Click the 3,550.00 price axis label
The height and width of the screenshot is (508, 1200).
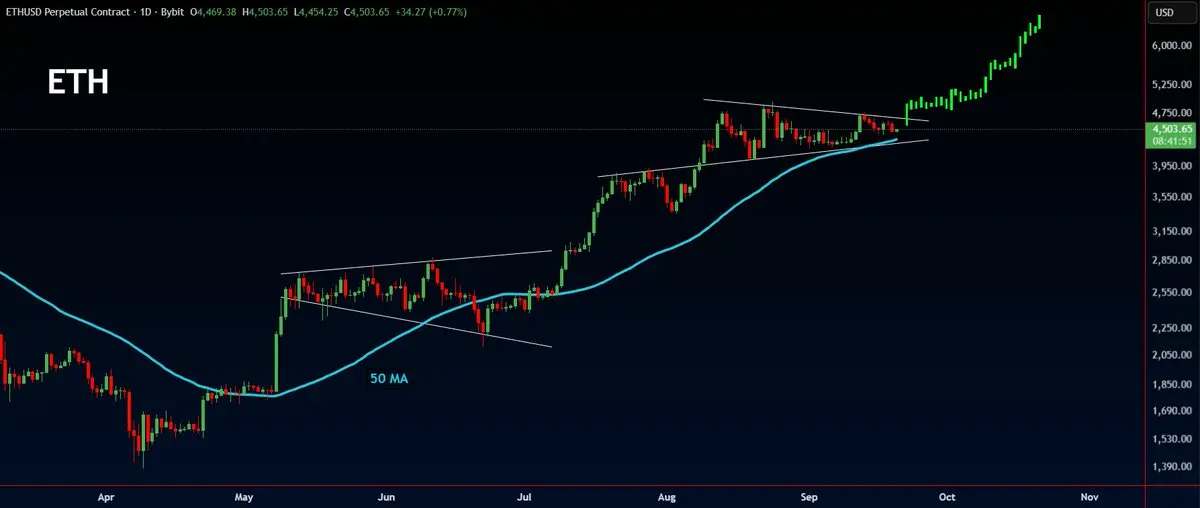(1172, 197)
